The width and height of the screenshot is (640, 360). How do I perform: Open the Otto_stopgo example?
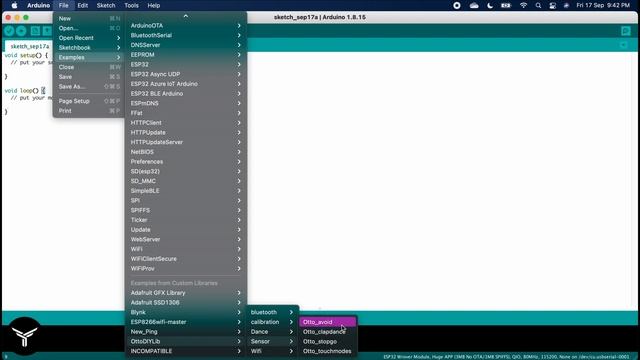click(x=328, y=342)
